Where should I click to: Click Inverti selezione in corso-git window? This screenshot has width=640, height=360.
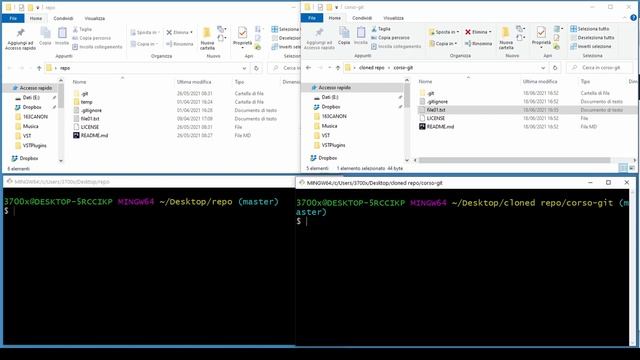[591, 46]
